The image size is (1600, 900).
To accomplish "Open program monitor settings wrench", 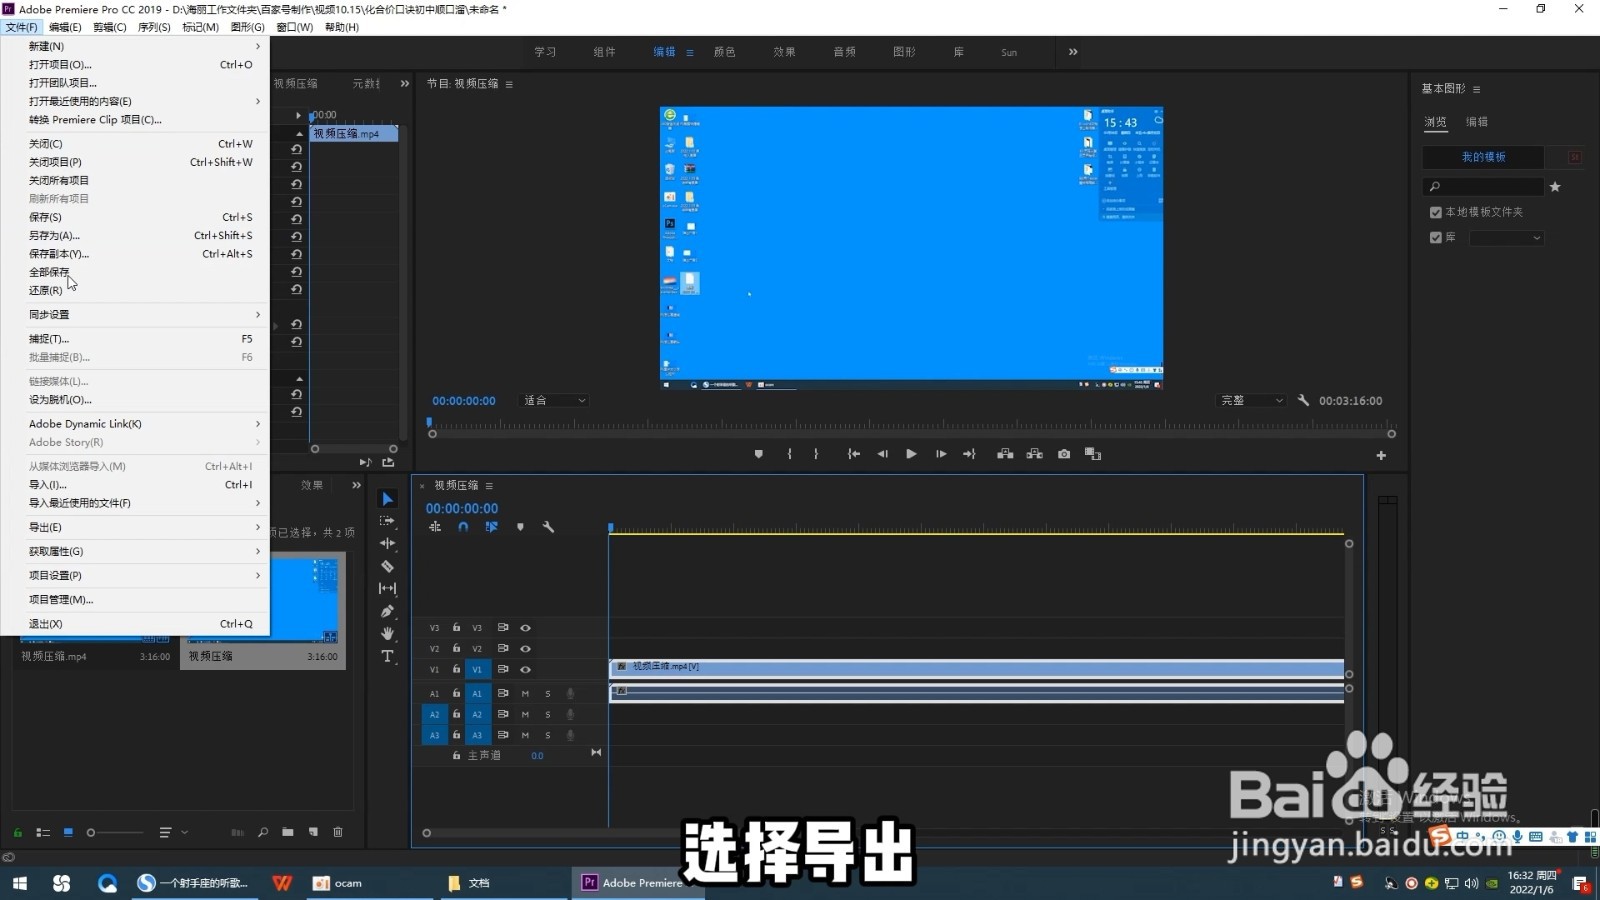I will pyautogui.click(x=1303, y=400).
